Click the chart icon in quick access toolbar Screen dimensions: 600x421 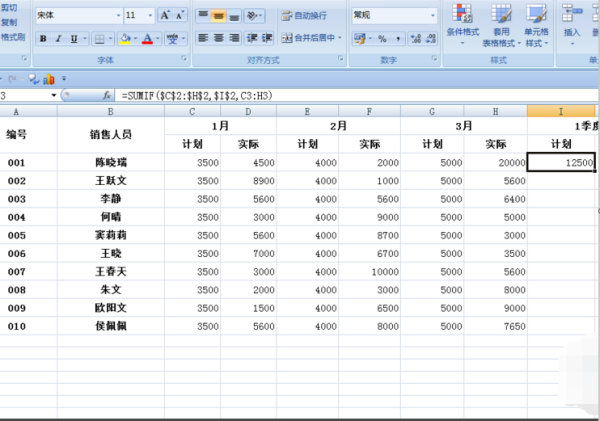(x=48, y=79)
